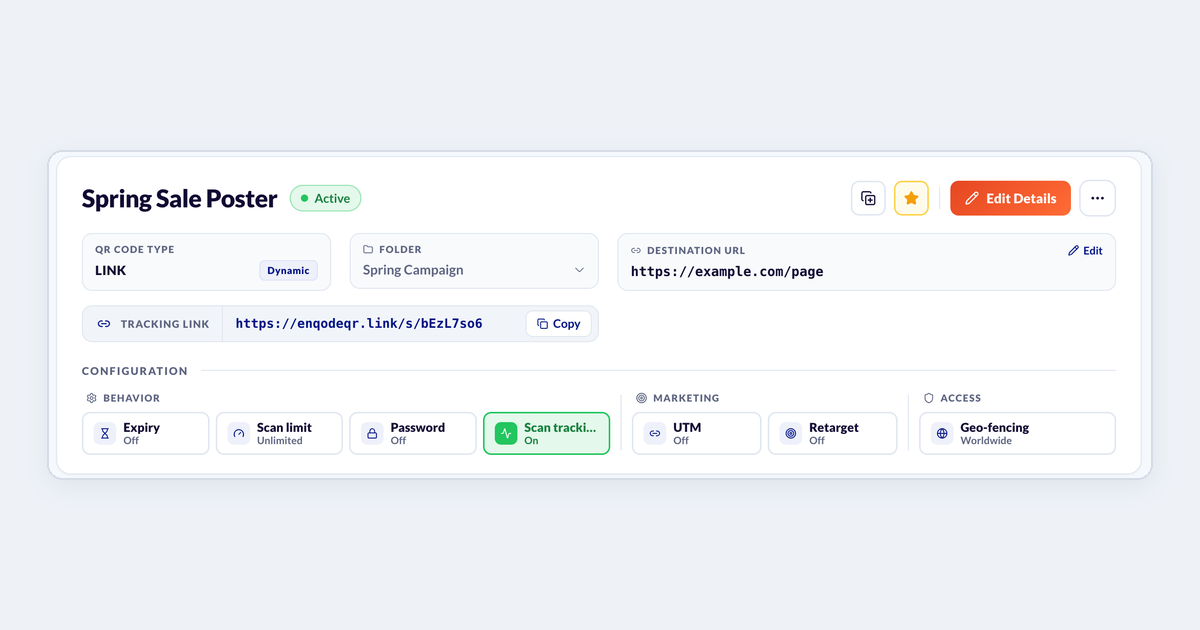
Task: Open the Scan limit Unlimited tile
Action: point(279,433)
